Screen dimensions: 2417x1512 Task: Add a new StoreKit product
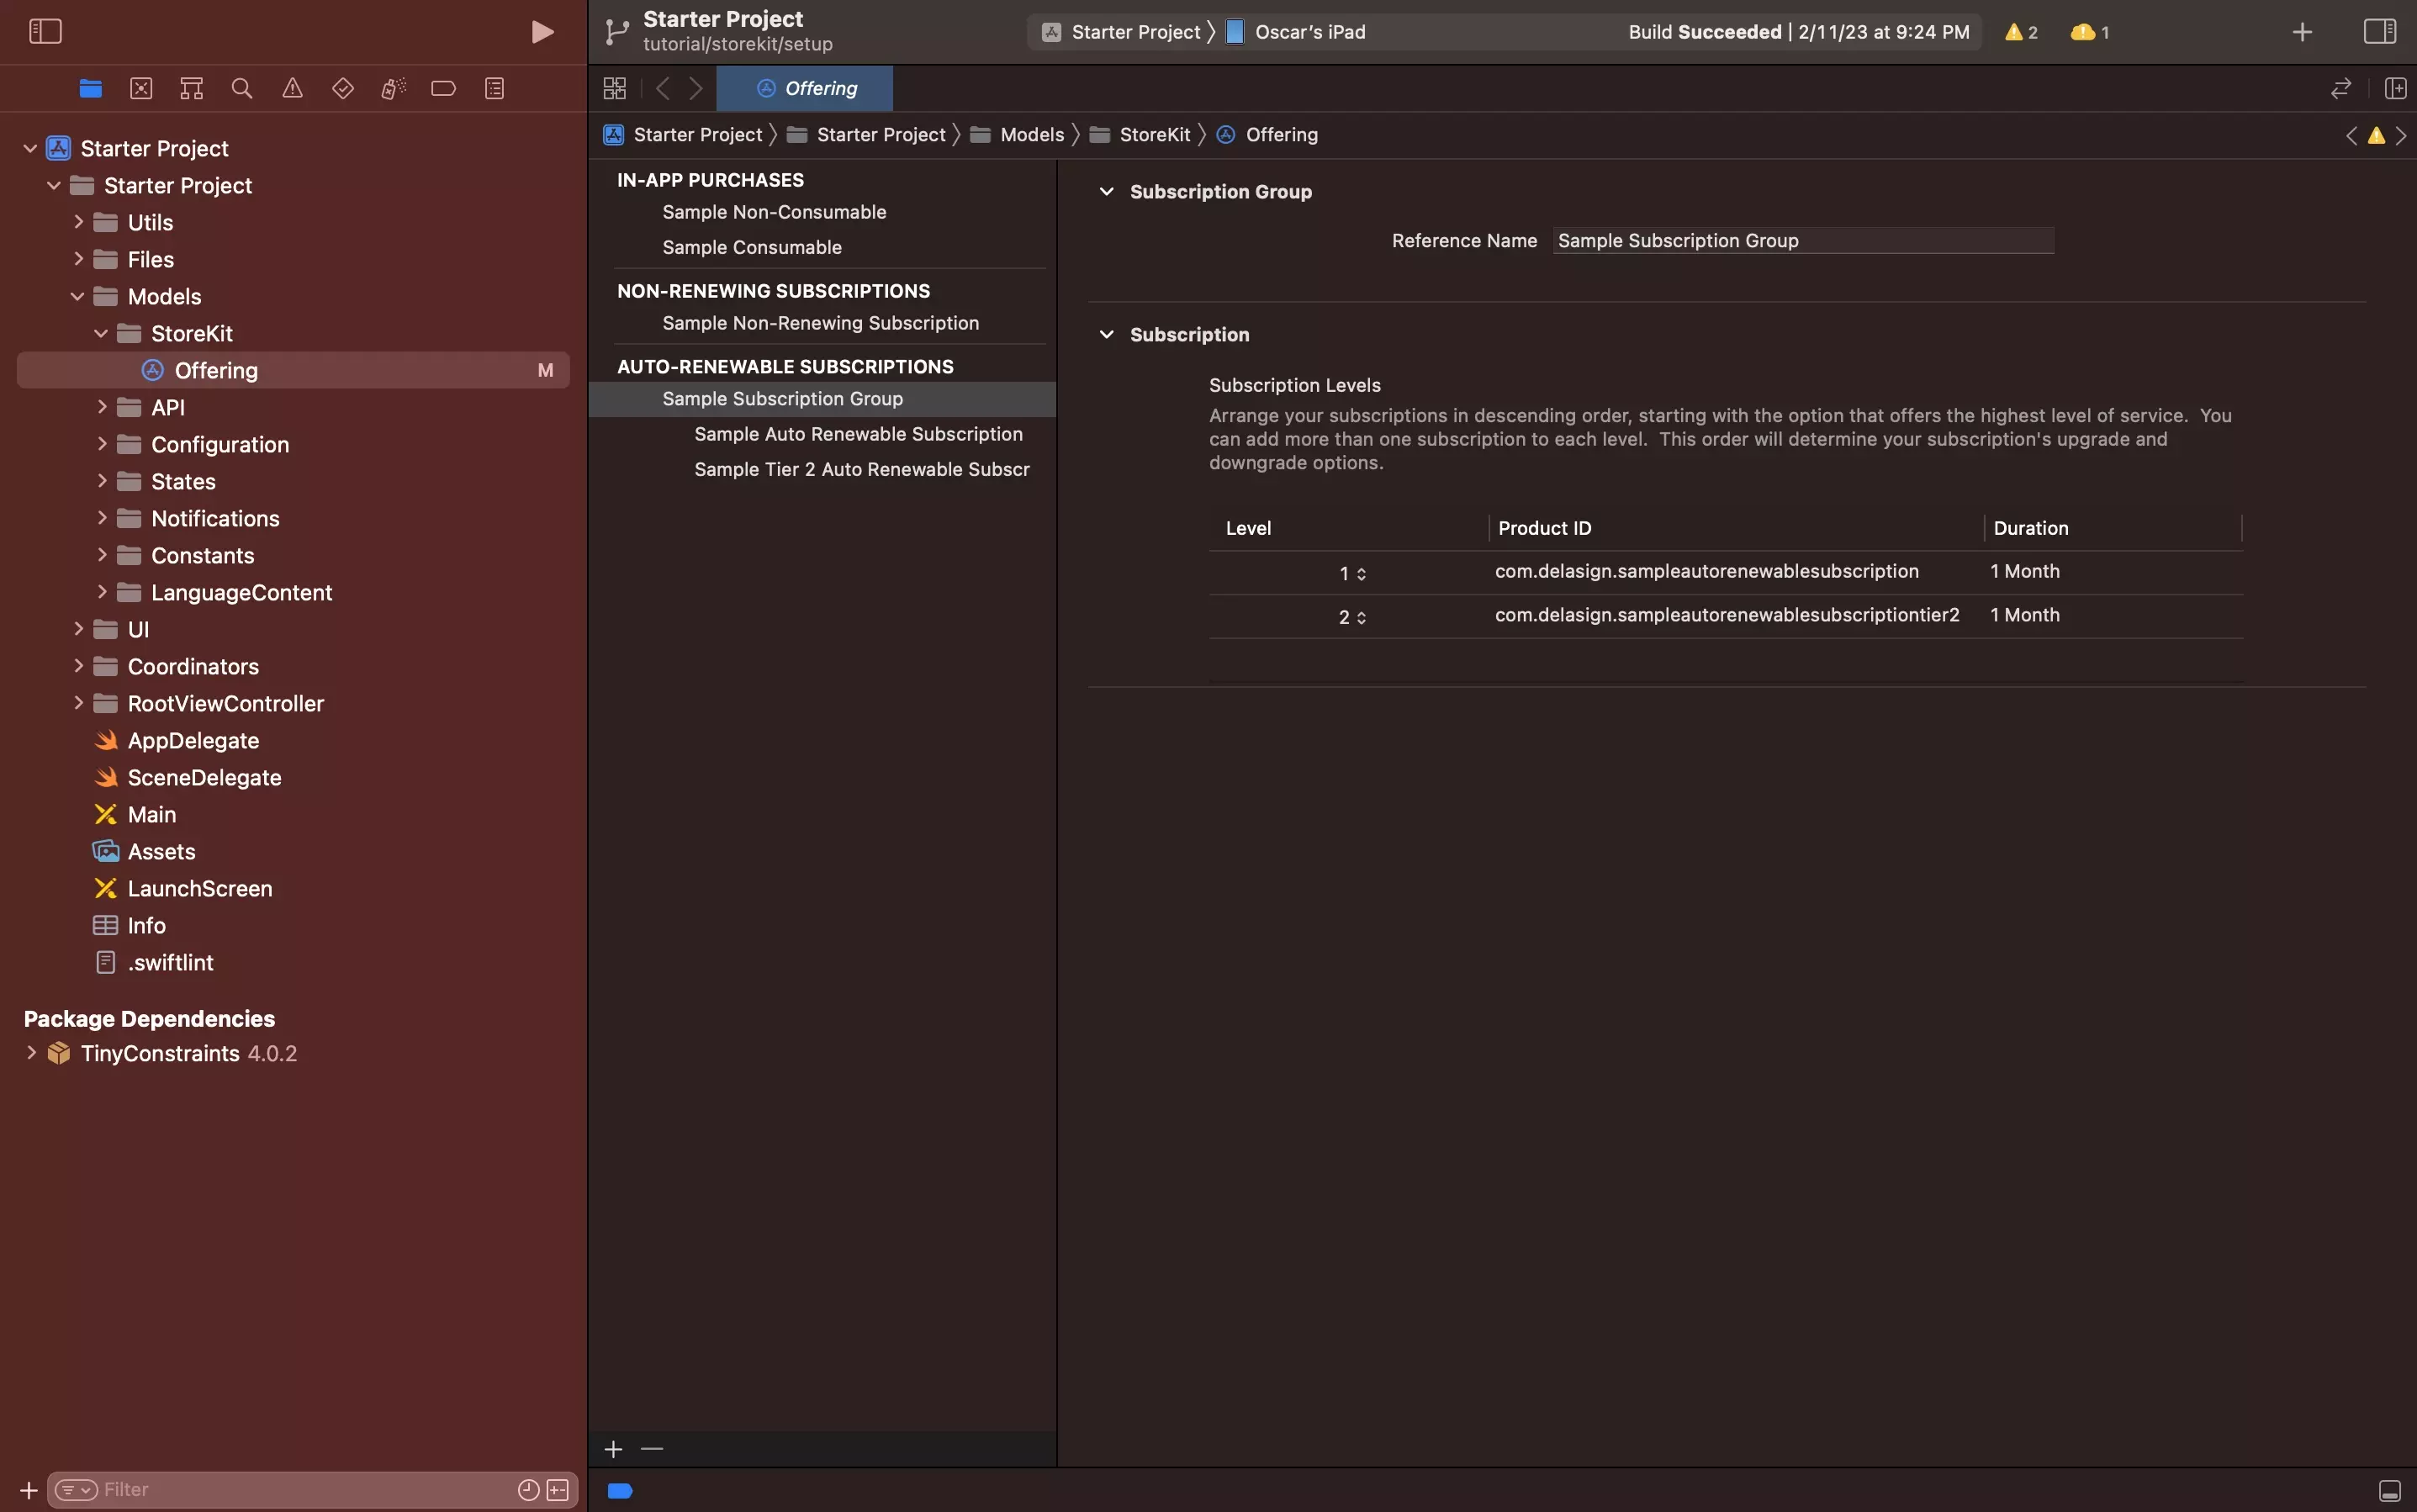613,1449
